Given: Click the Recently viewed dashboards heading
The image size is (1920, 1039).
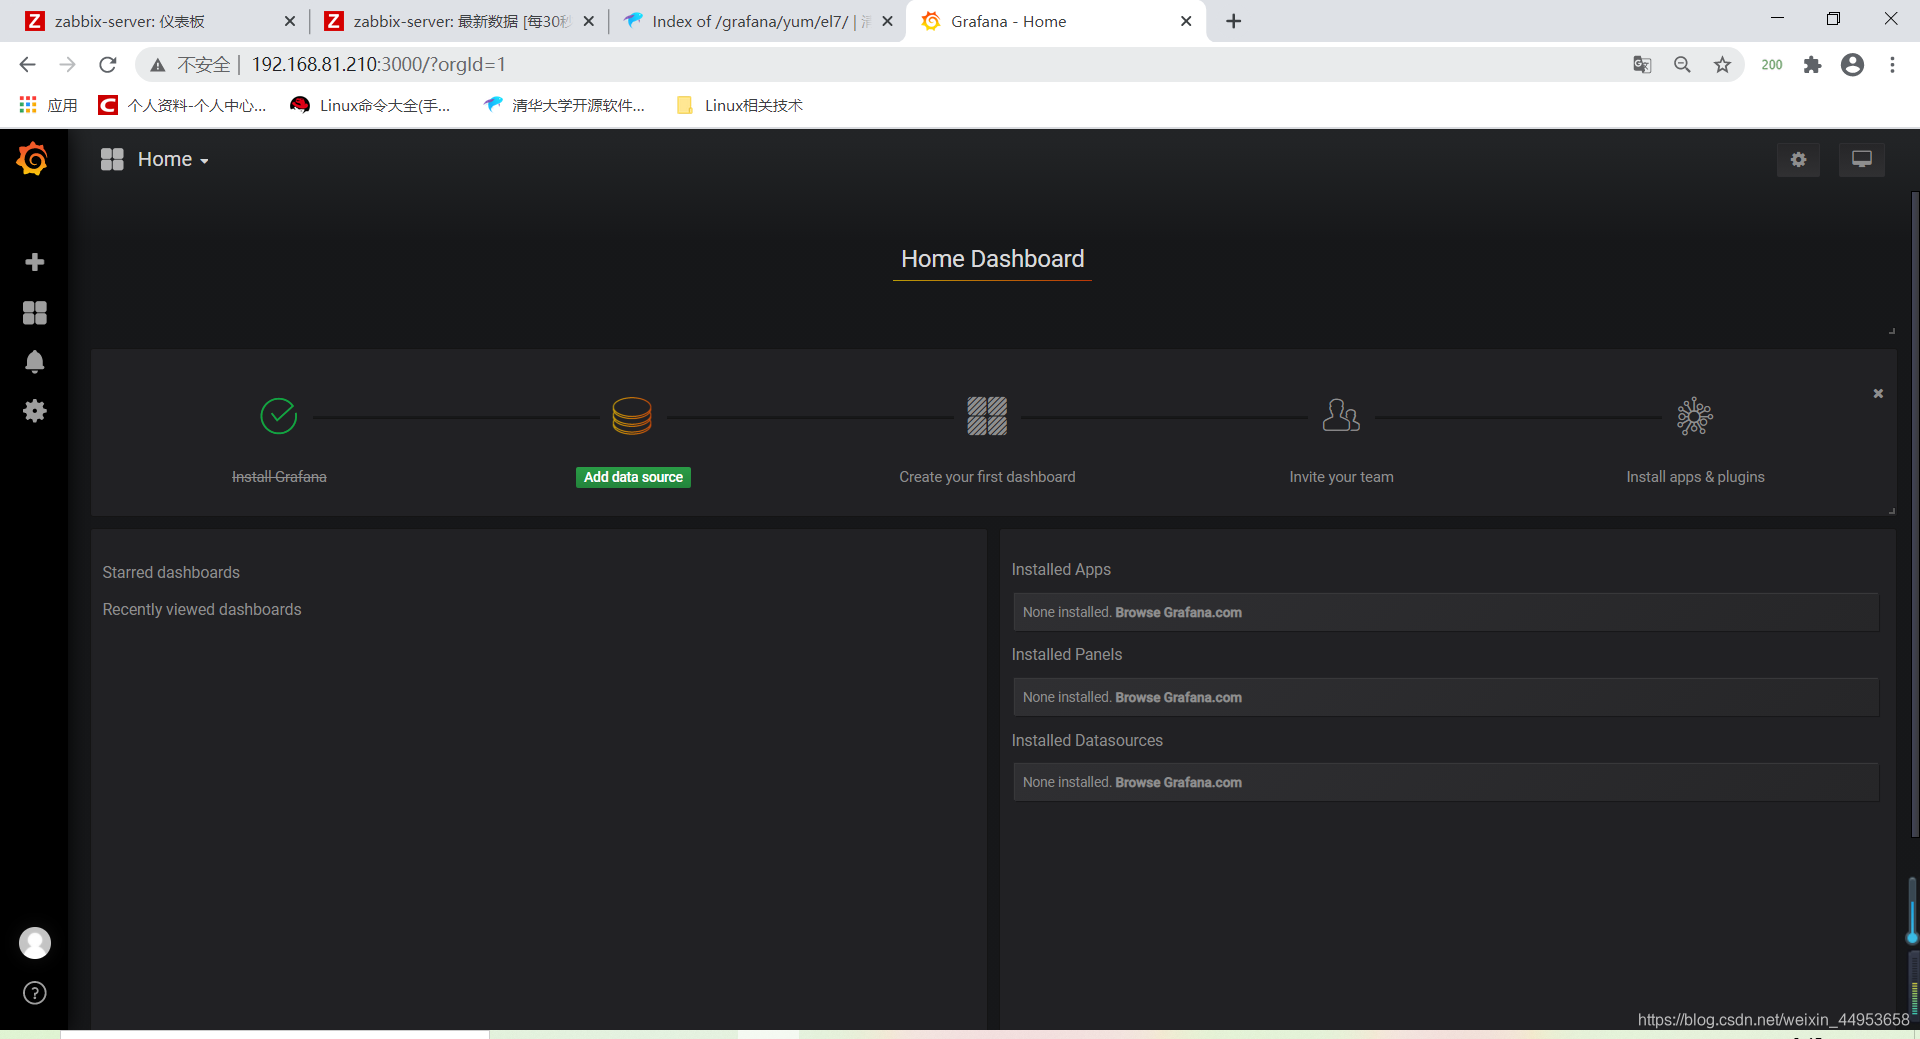Looking at the screenshot, I should [202, 609].
